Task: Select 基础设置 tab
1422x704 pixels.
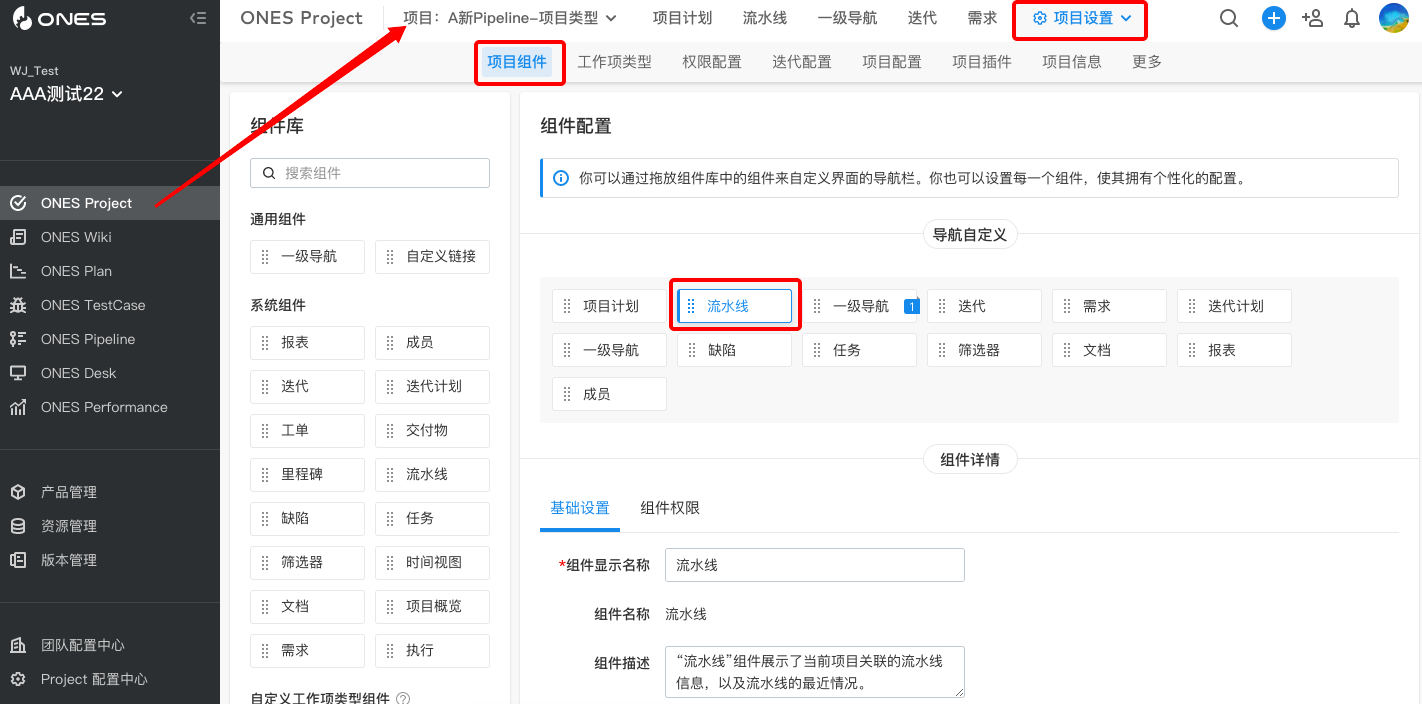Action: (x=580, y=508)
